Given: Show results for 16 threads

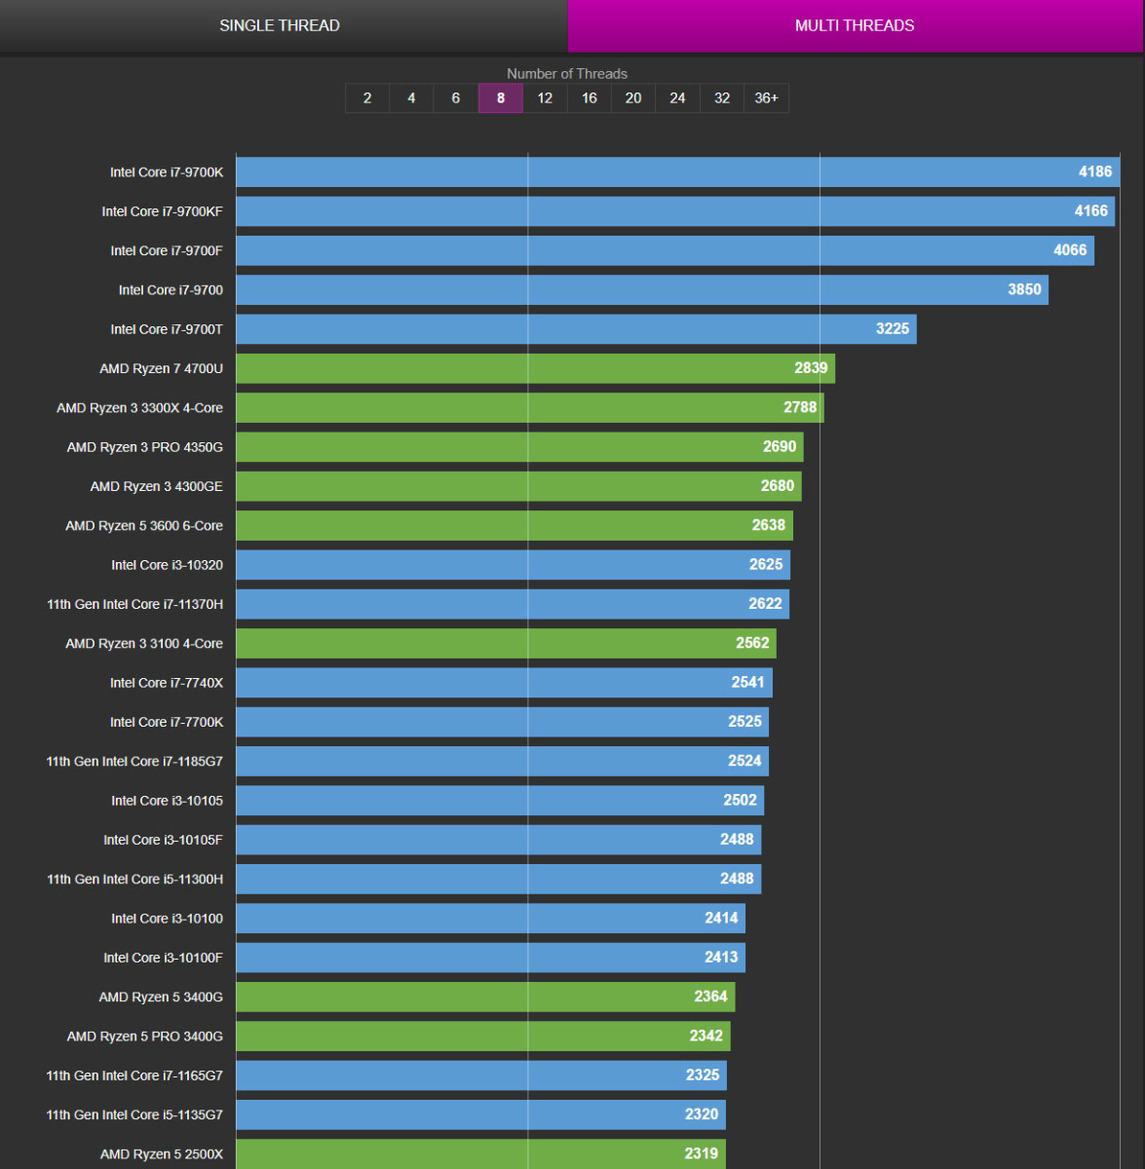Looking at the screenshot, I should pyautogui.click(x=589, y=98).
